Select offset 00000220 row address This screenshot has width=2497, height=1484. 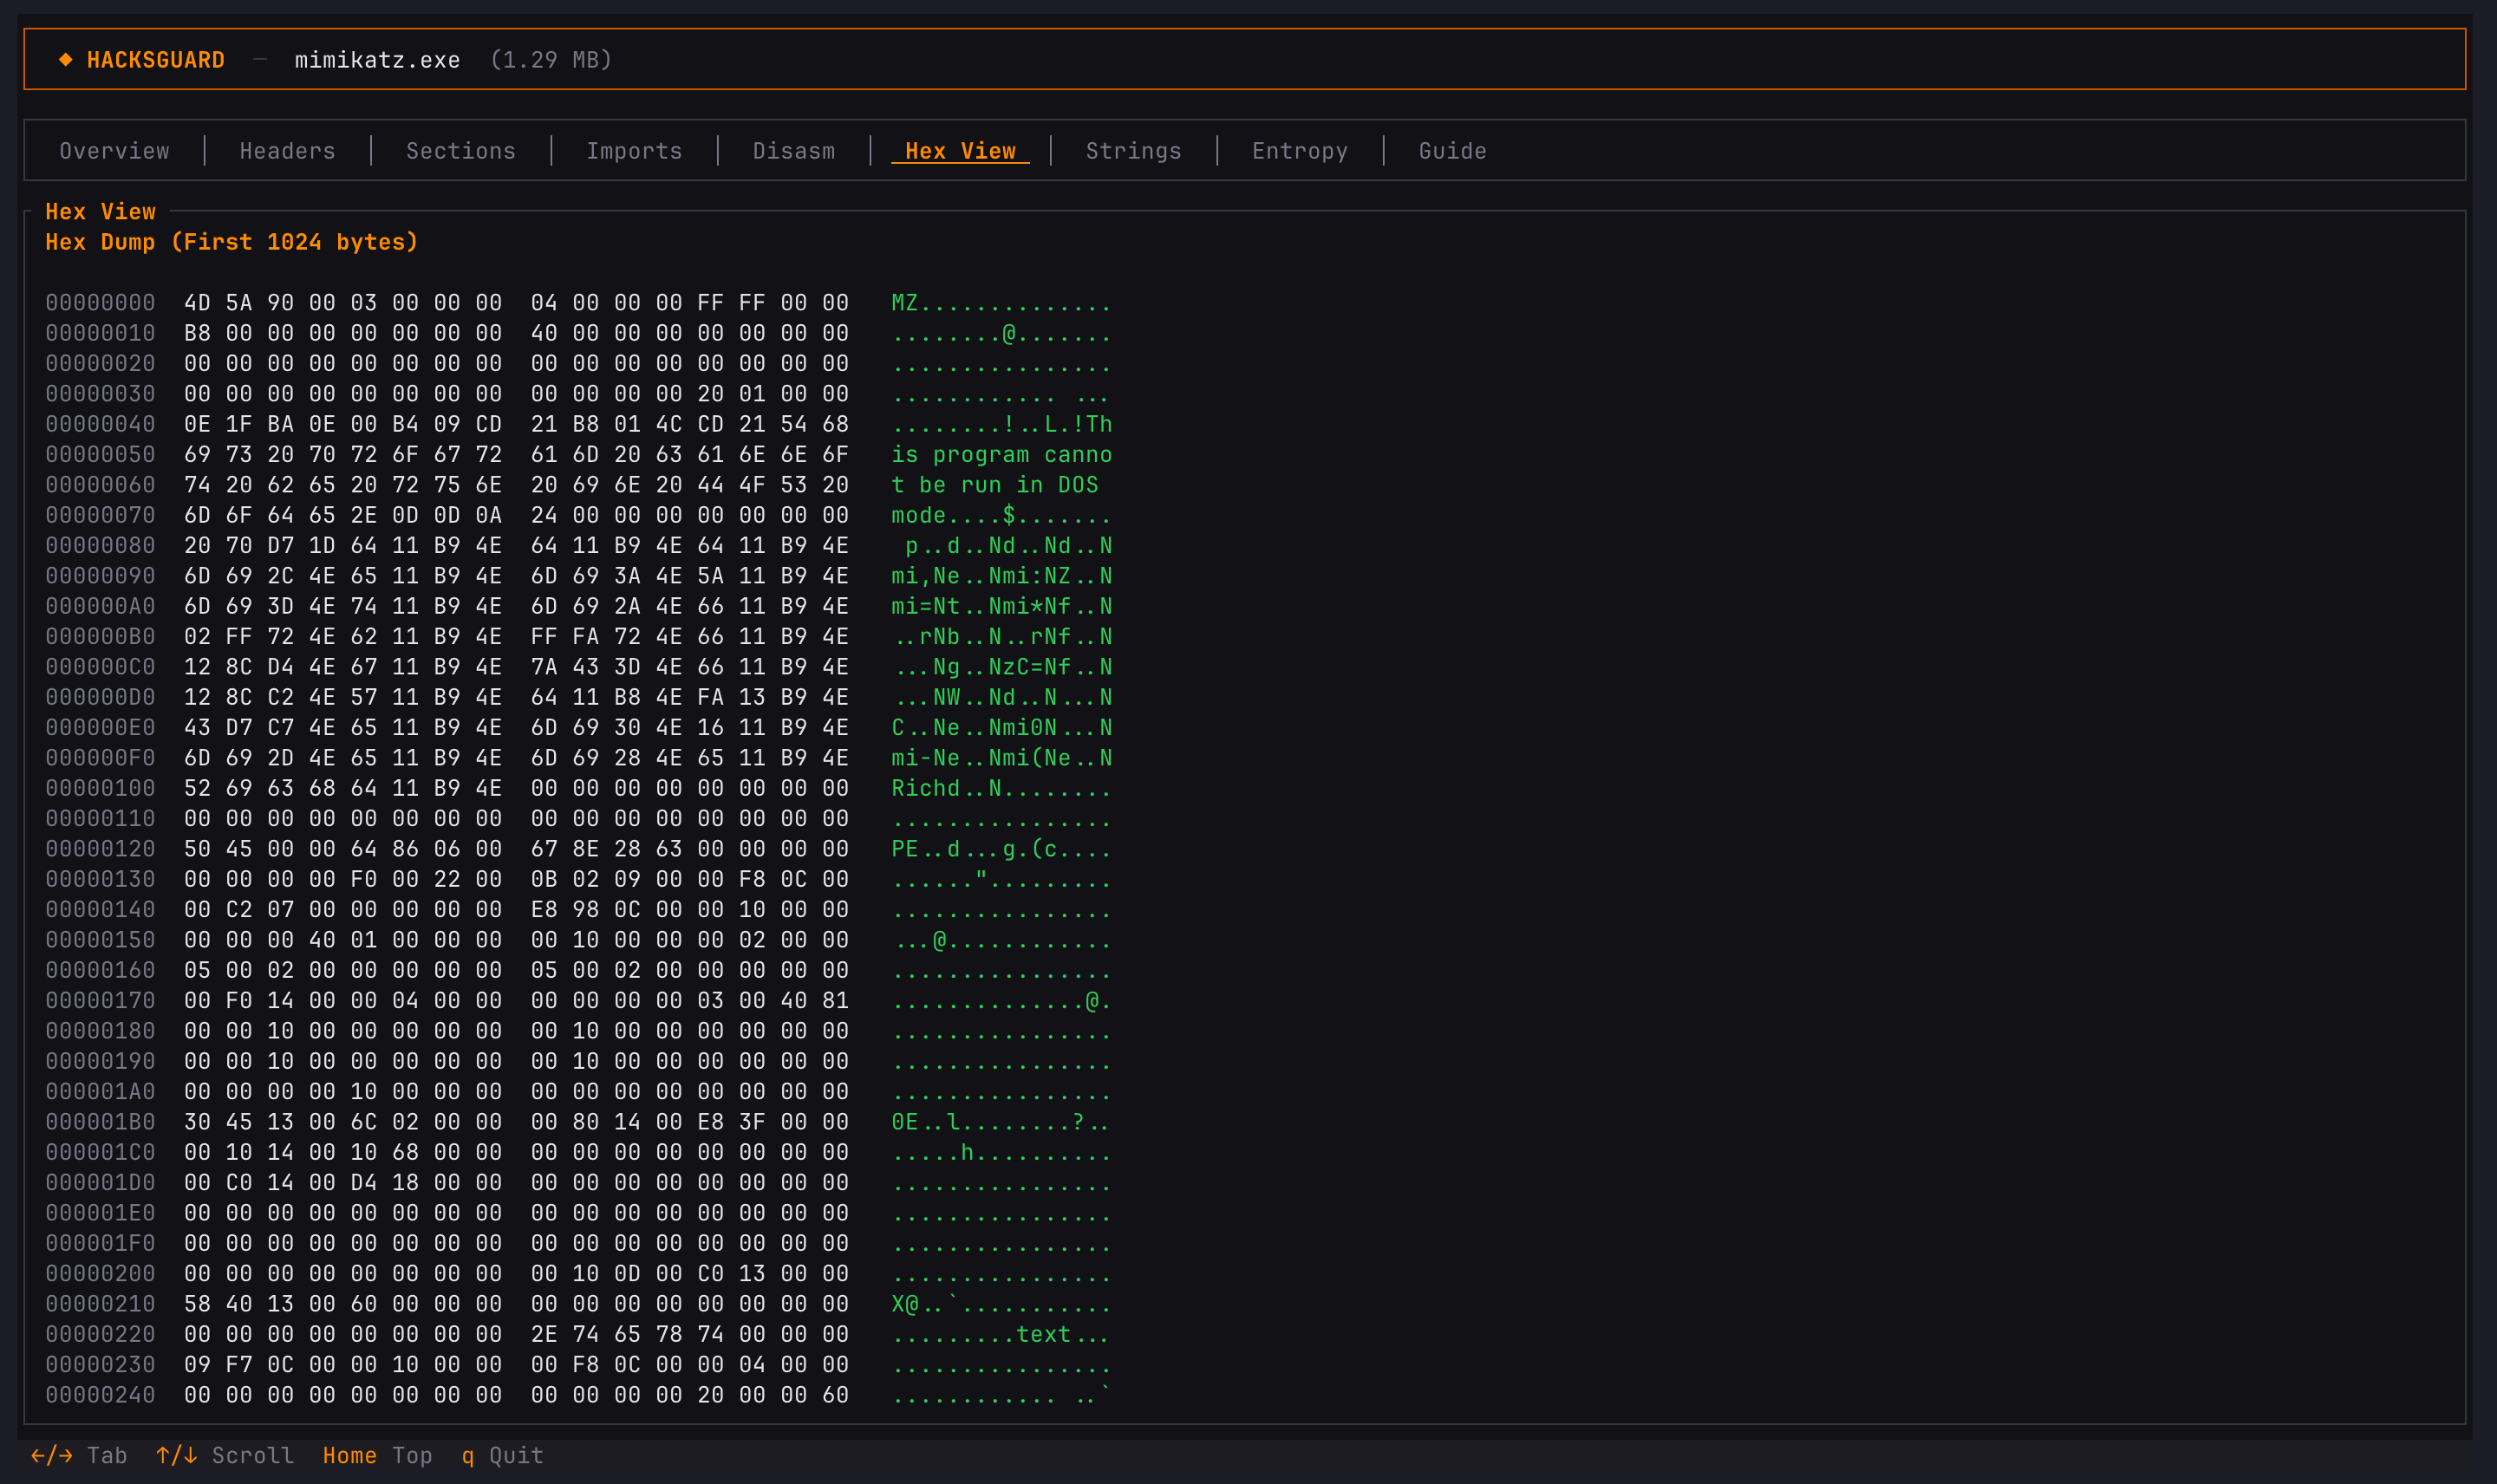click(100, 1334)
